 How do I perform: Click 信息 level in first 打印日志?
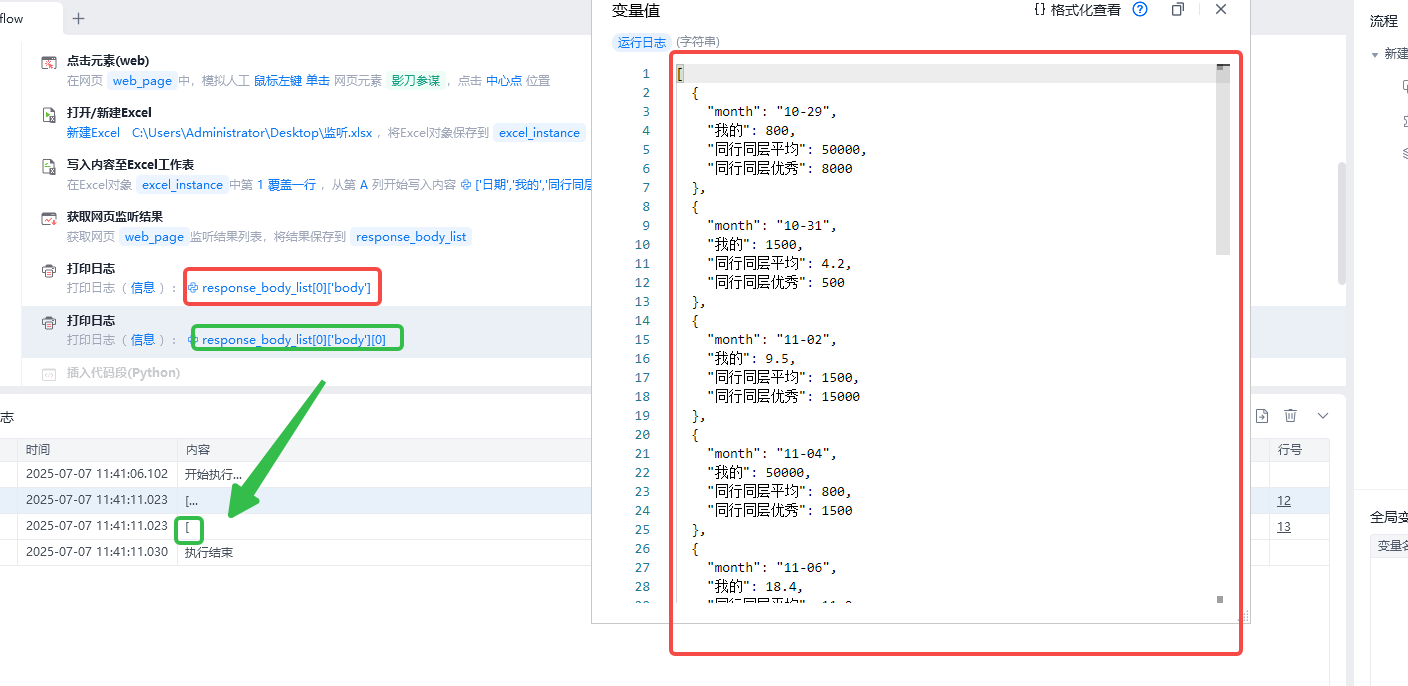pos(143,288)
